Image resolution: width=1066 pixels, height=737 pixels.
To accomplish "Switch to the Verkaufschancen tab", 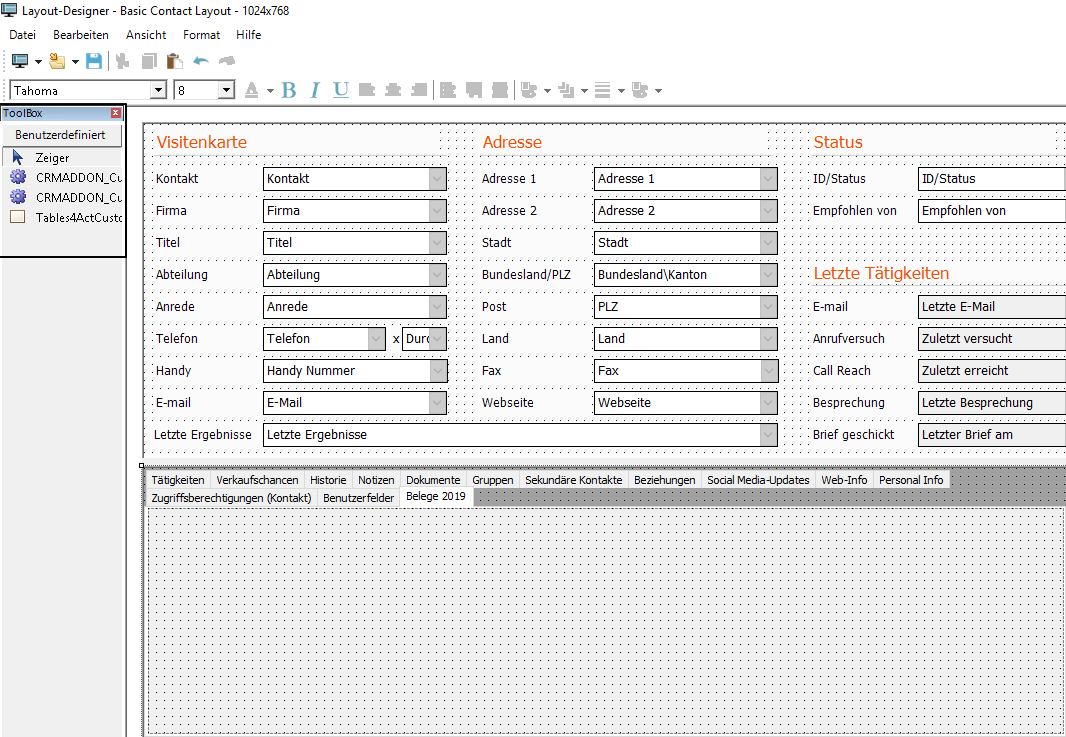I will coord(257,480).
